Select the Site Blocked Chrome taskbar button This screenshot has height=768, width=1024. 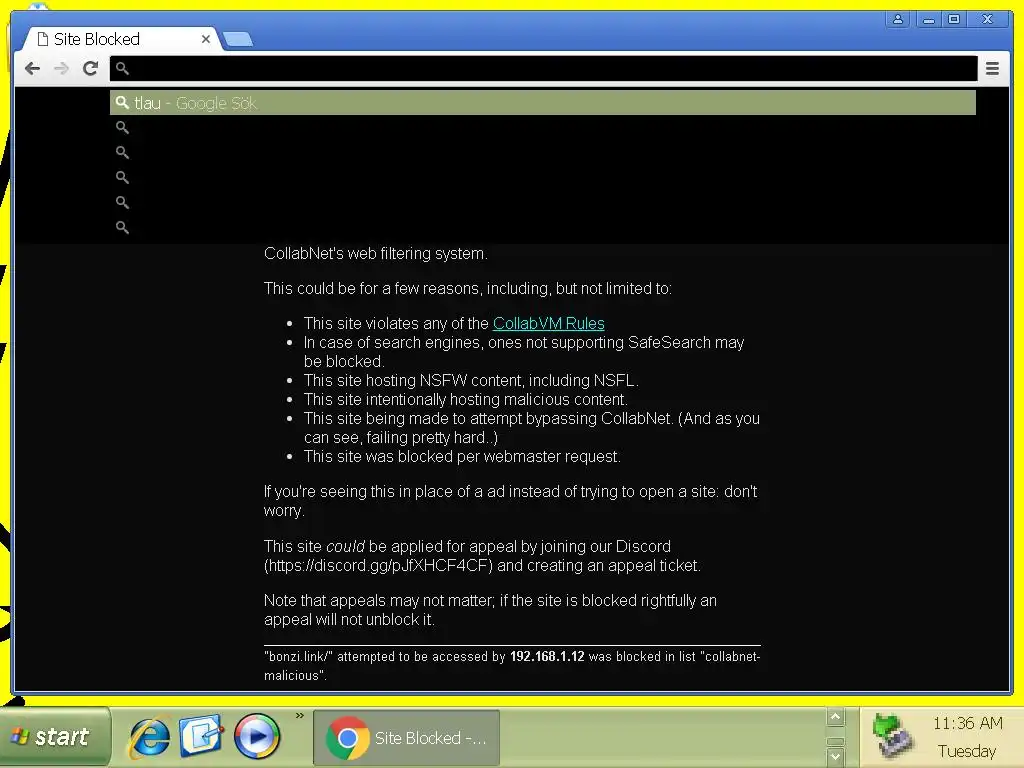tap(406, 738)
